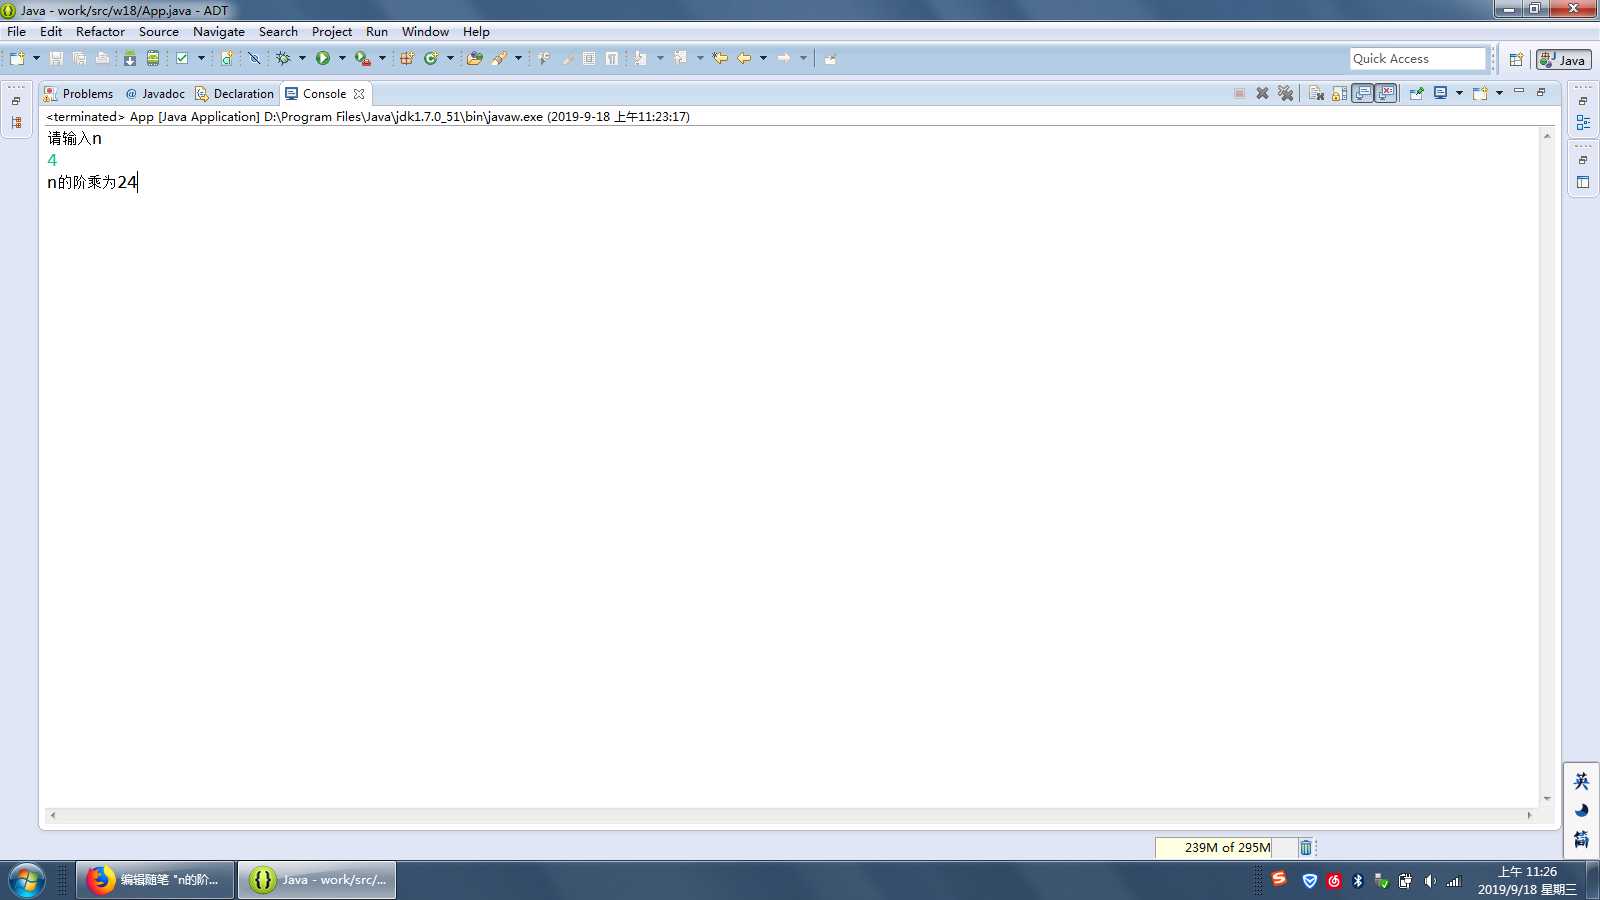Switch to the Javadoc tab
The width and height of the screenshot is (1600, 900).
pos(155,93)
